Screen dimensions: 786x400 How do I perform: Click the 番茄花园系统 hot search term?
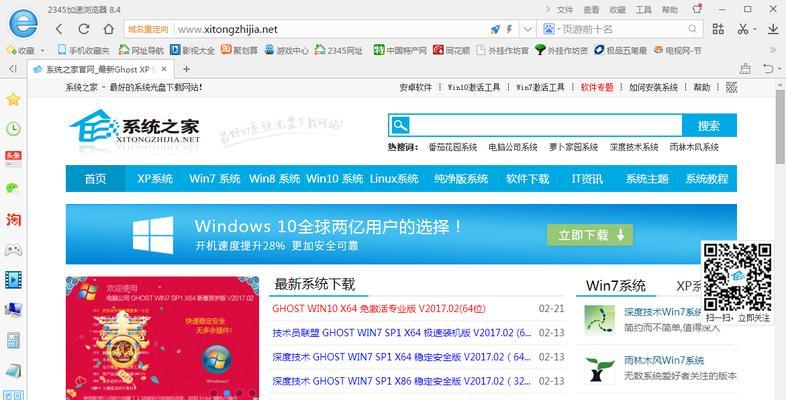click(452, 147)
